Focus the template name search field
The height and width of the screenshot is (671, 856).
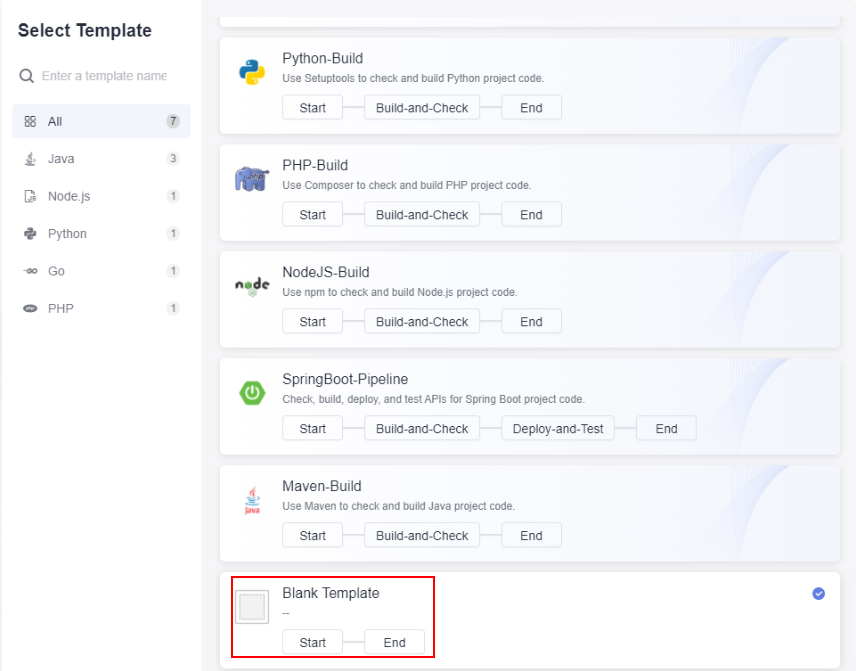tap(105, 76)
